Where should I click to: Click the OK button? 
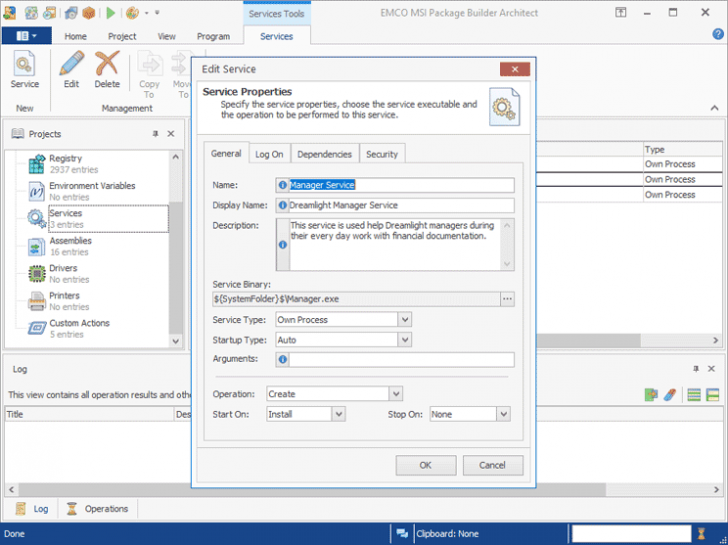[x=426, y=465]
